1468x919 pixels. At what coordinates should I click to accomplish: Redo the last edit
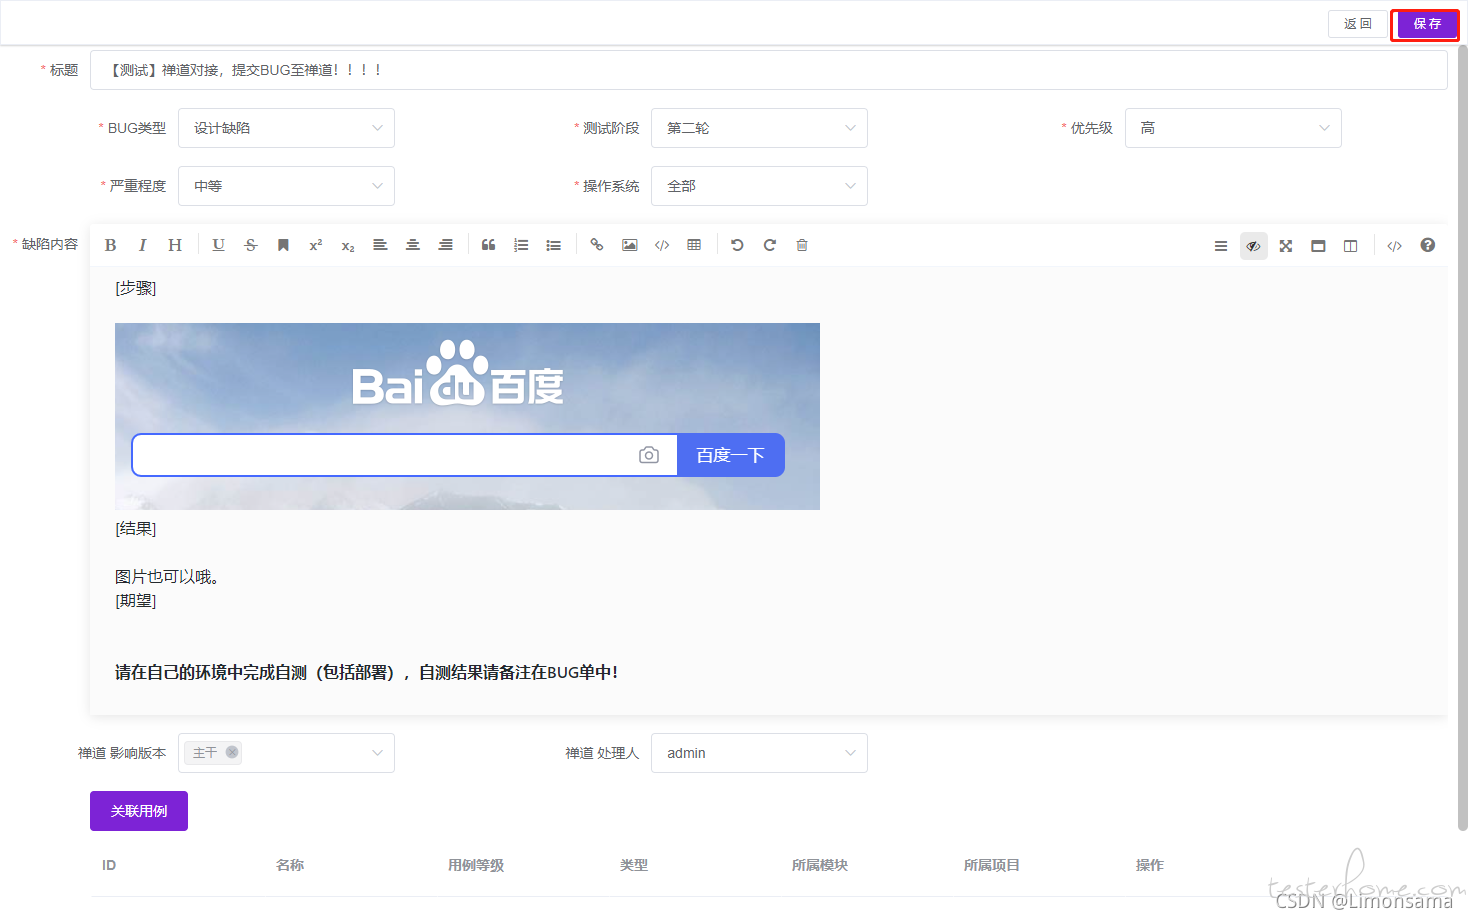(x=770, y=245)
